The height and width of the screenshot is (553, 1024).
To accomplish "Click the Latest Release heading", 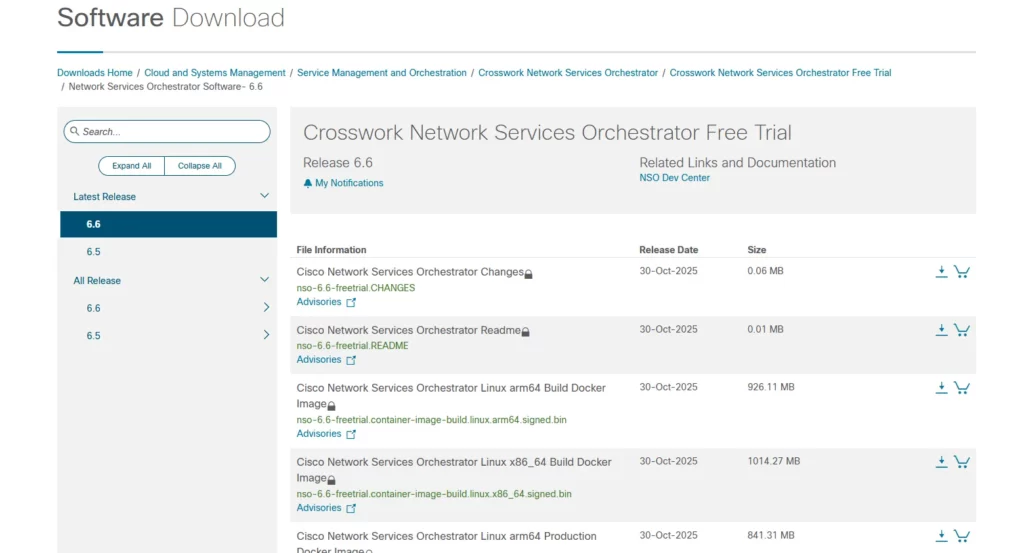I will (104, 197).
